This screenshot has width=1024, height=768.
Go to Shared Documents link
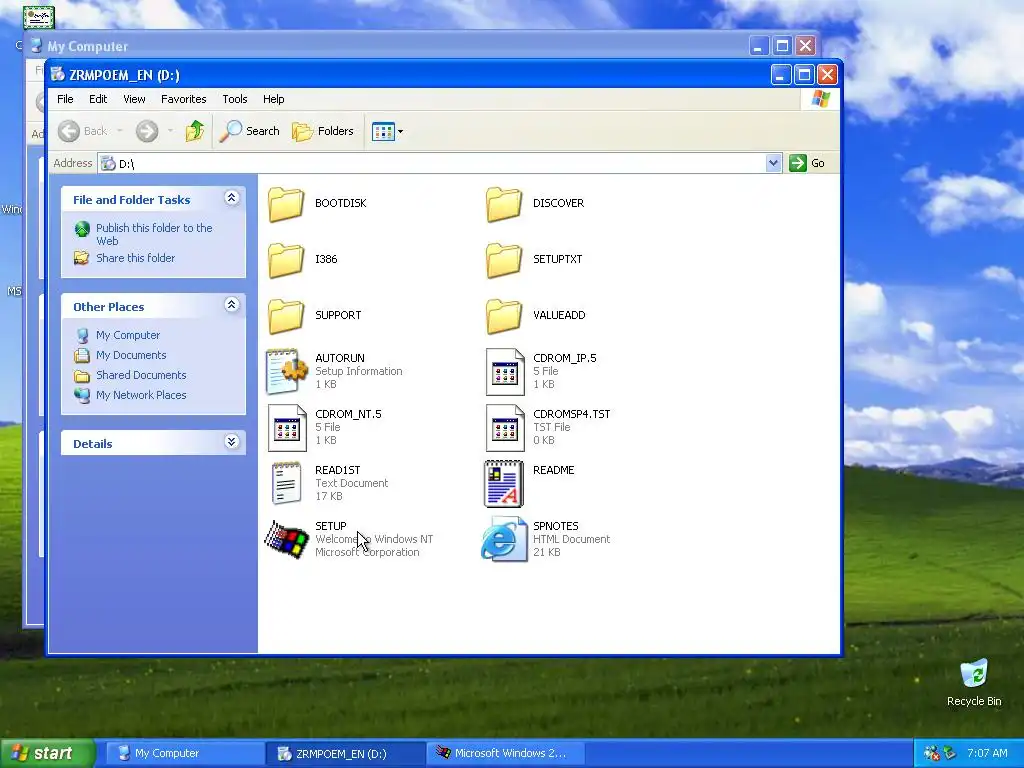(x=141, y=375)
